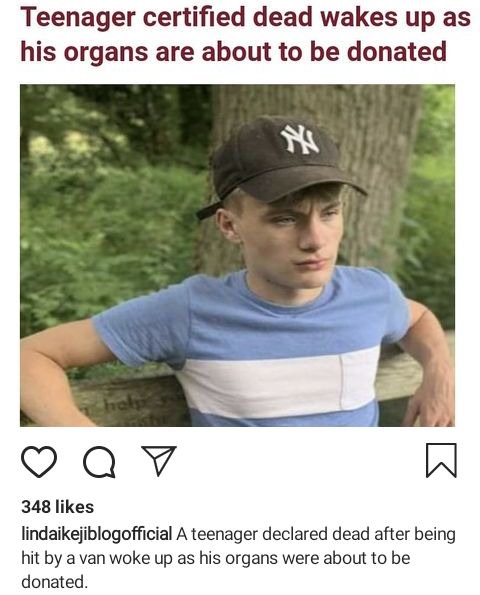Tap the teenager photo in the post
This screenshot has height=595, width=480.
click(x=238, y=255)
